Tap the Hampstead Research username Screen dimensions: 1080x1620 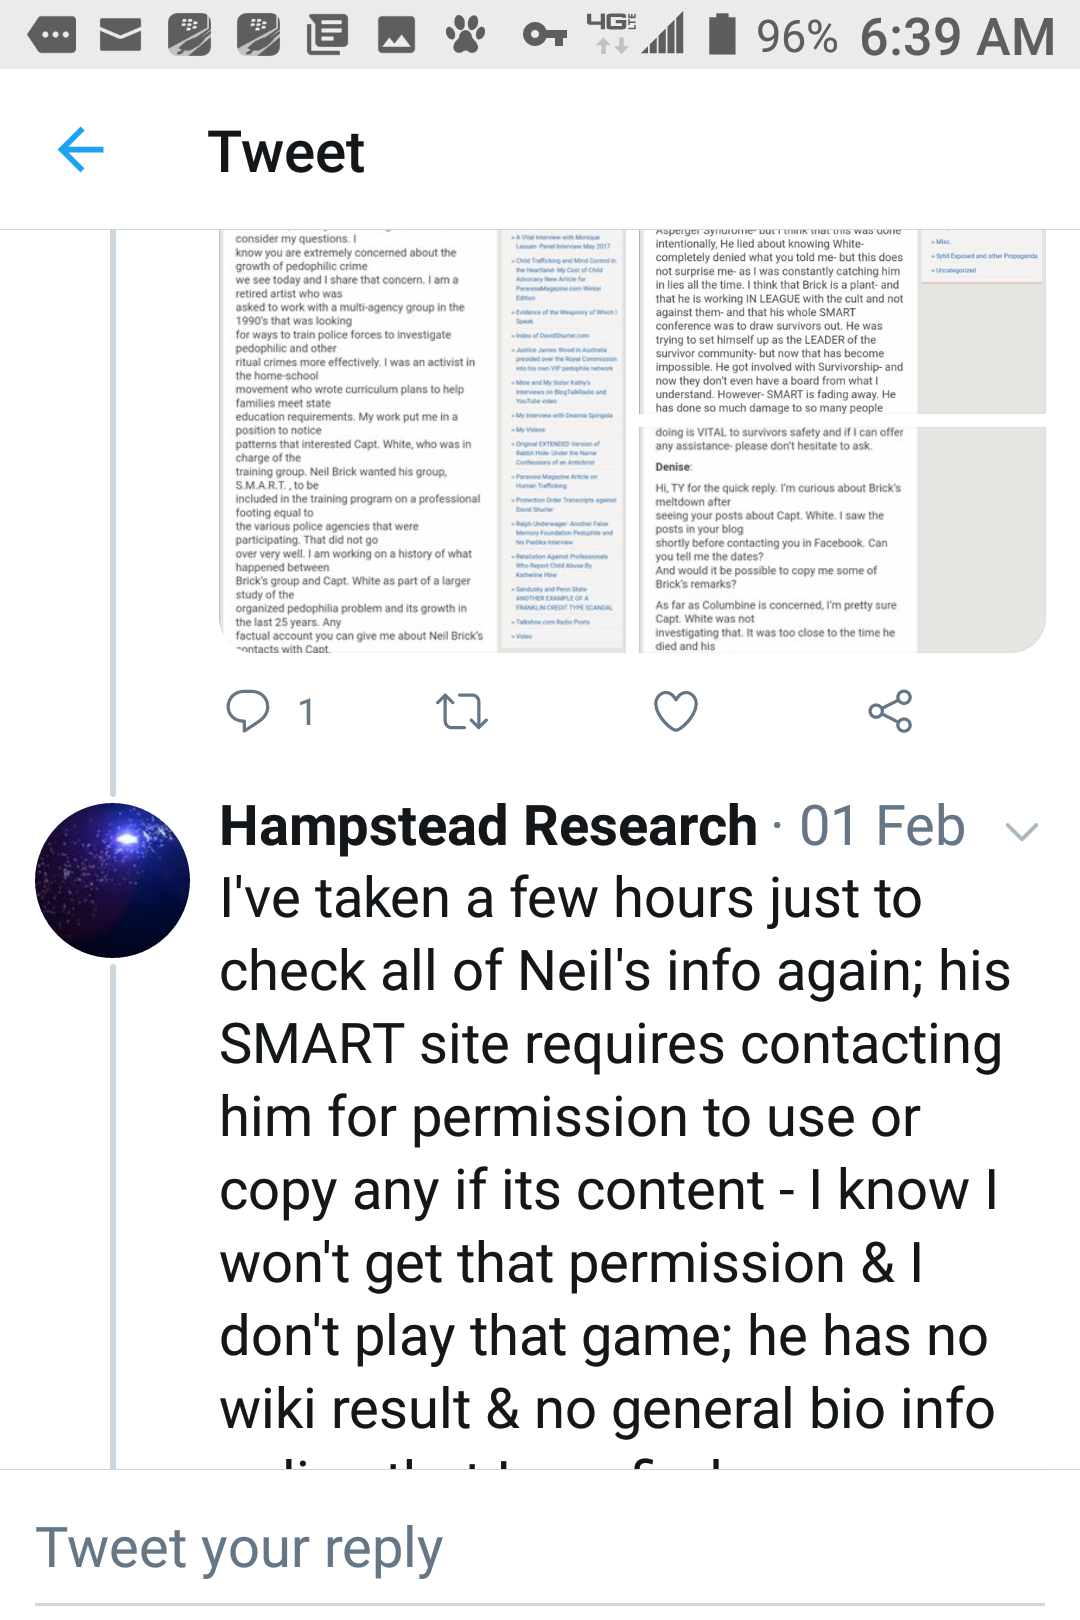click(488, 827)
